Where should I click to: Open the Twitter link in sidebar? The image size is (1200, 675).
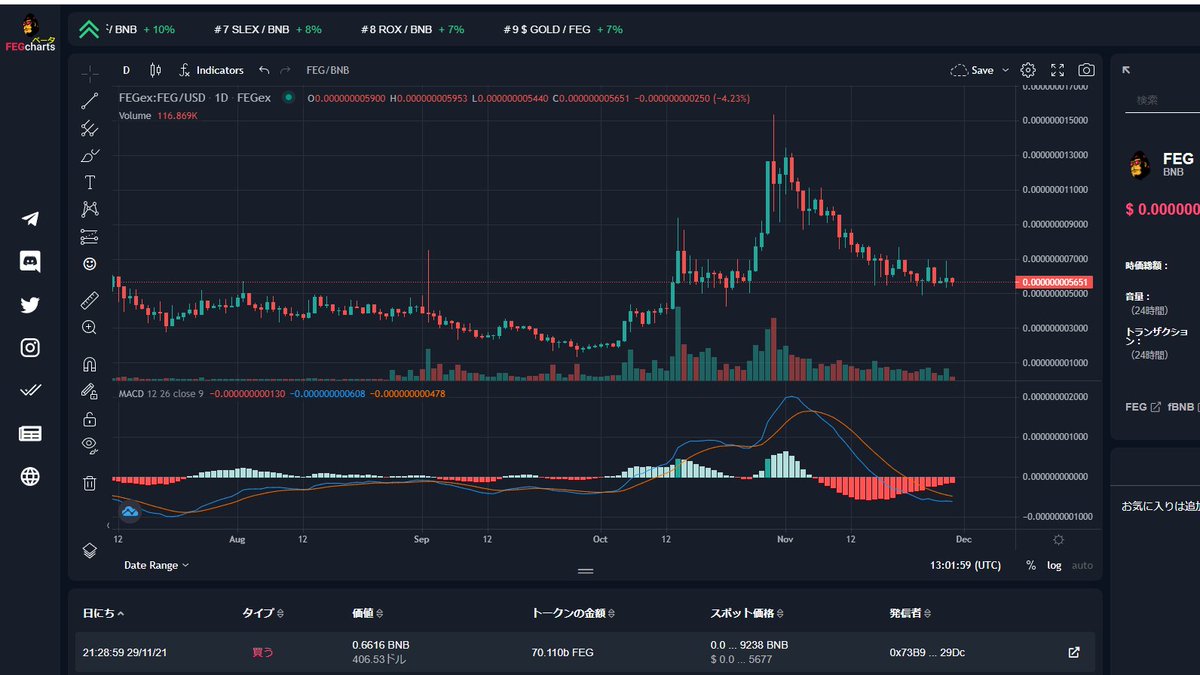(x=30, y=305)
